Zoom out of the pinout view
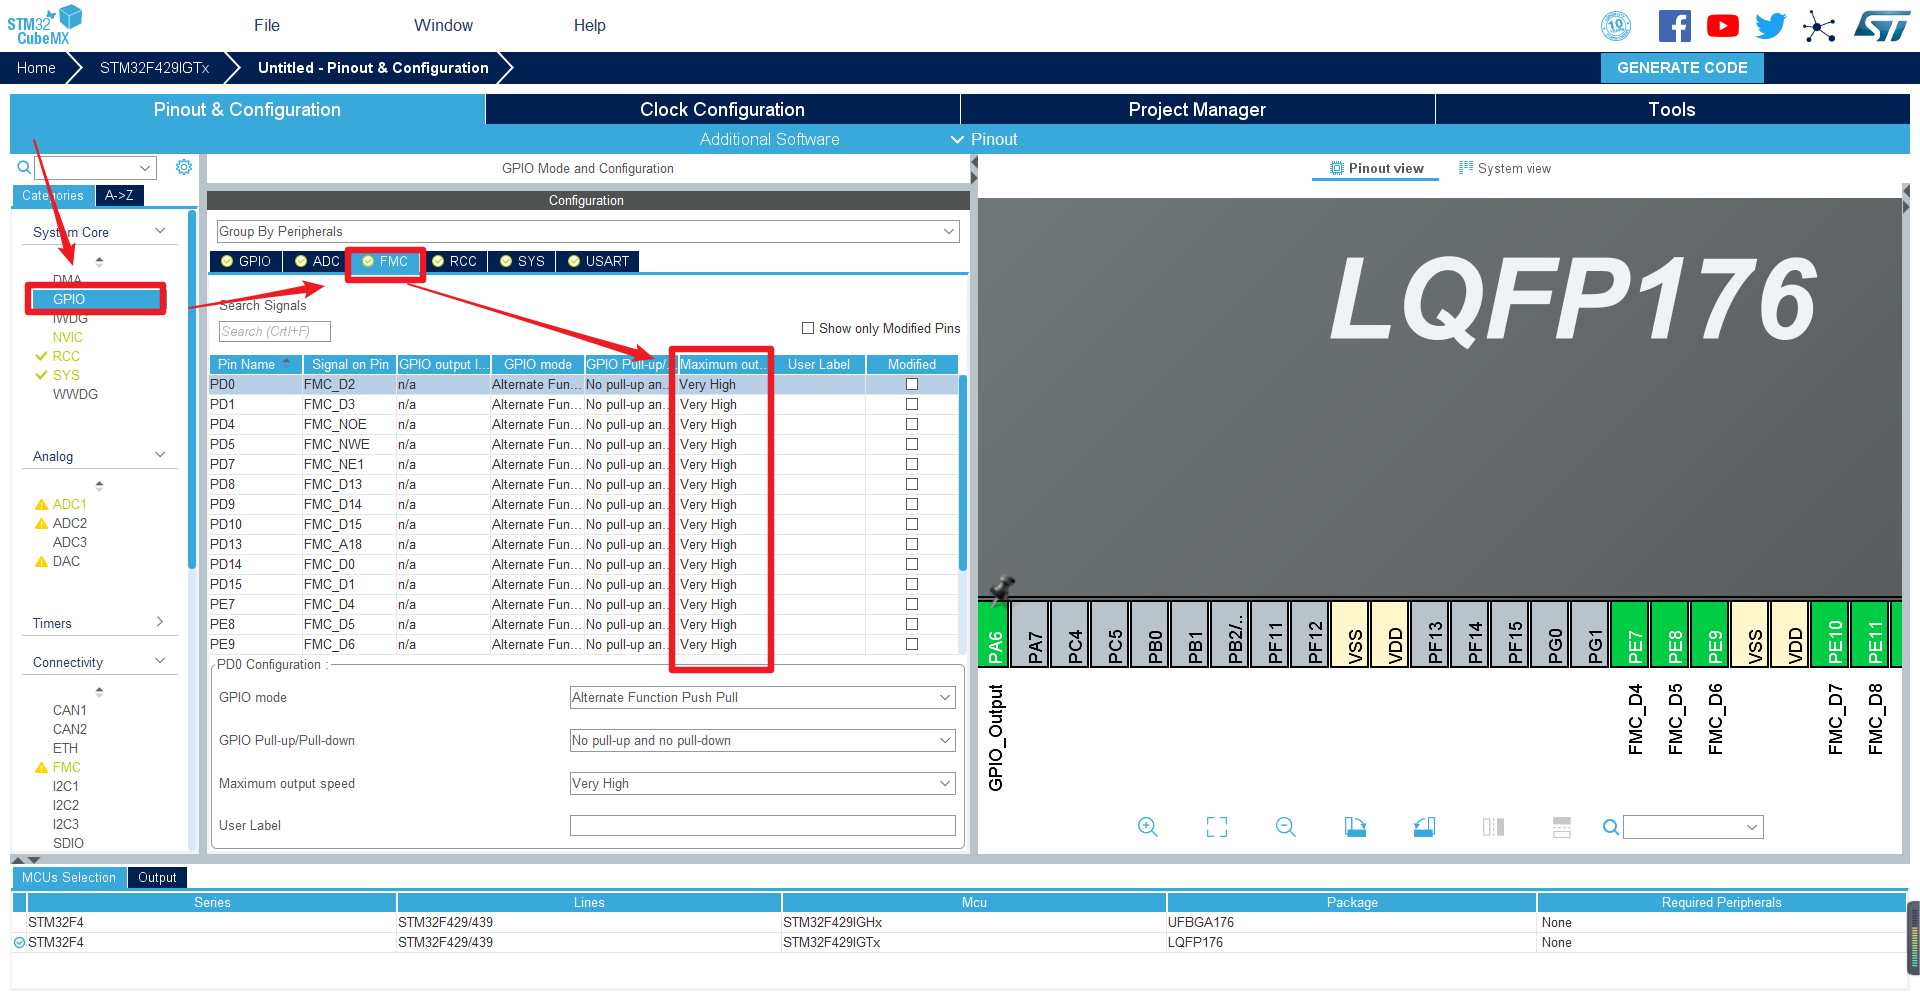 [x=1286, y=827]
